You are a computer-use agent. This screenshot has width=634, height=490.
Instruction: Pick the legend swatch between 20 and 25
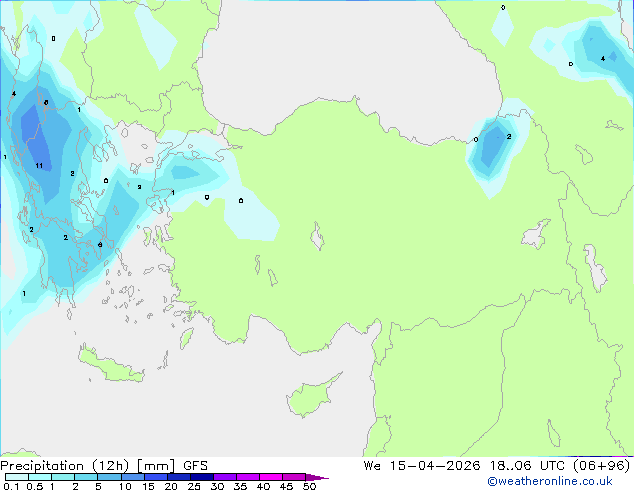pyautogui.click(x=178, y=477)
